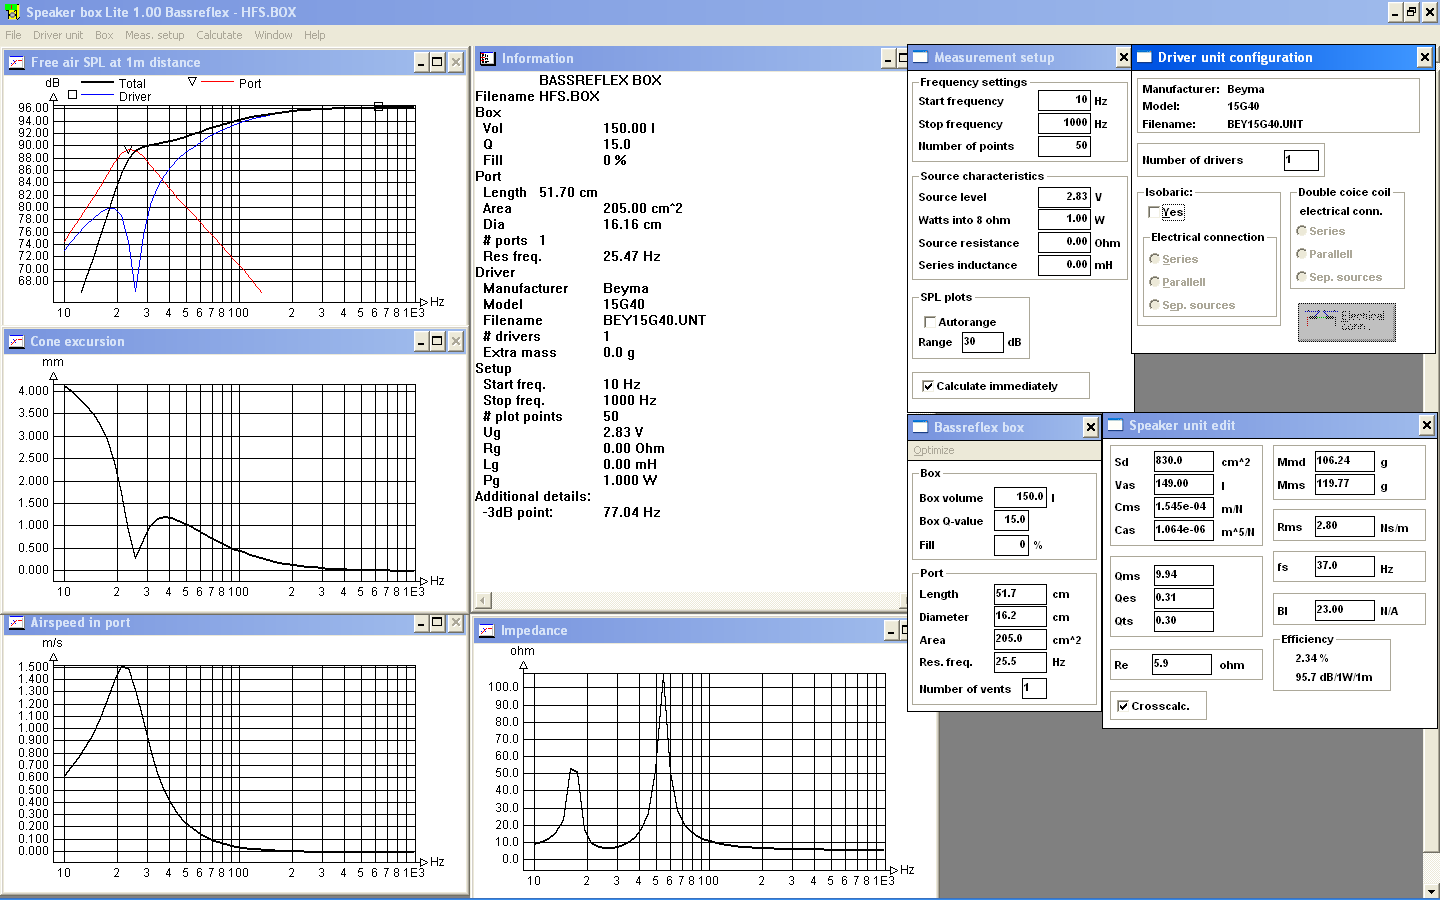Click the Free air SPL window icon
The width and height of the screenshot is (1440, 900).
pos(16,63)
